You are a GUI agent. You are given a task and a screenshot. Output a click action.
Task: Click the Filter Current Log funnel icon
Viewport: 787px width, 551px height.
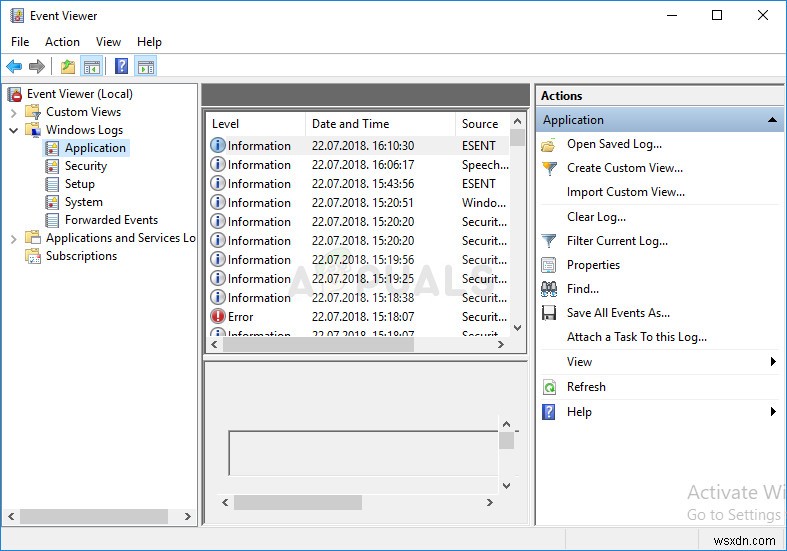[x=549, y=241]
